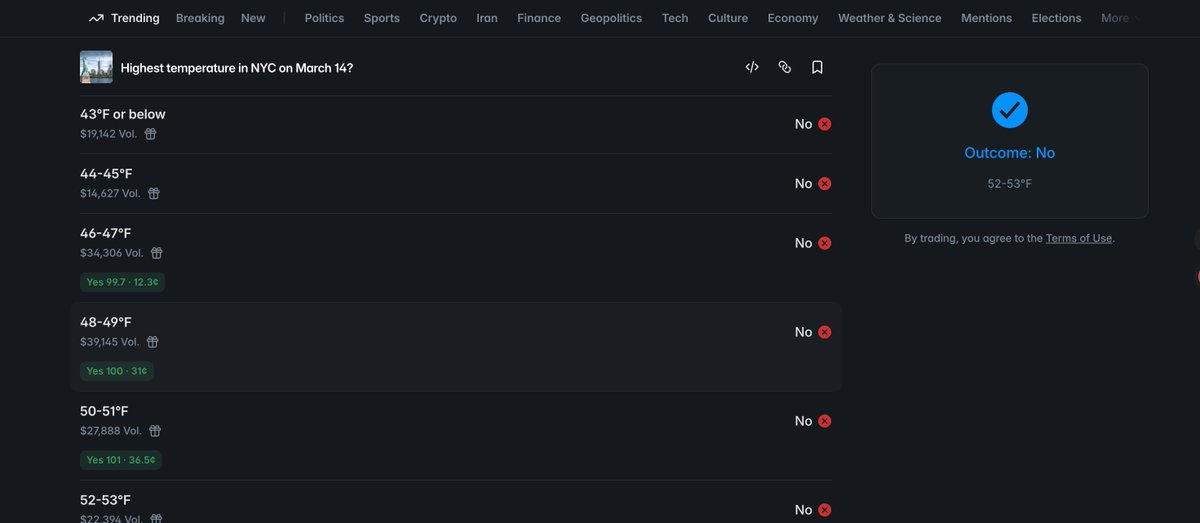Image resolution: width=1200 pixels, height=523 pixels.
Task: Bookmark this NYC temperature market
Action: (x=817, y=67)
